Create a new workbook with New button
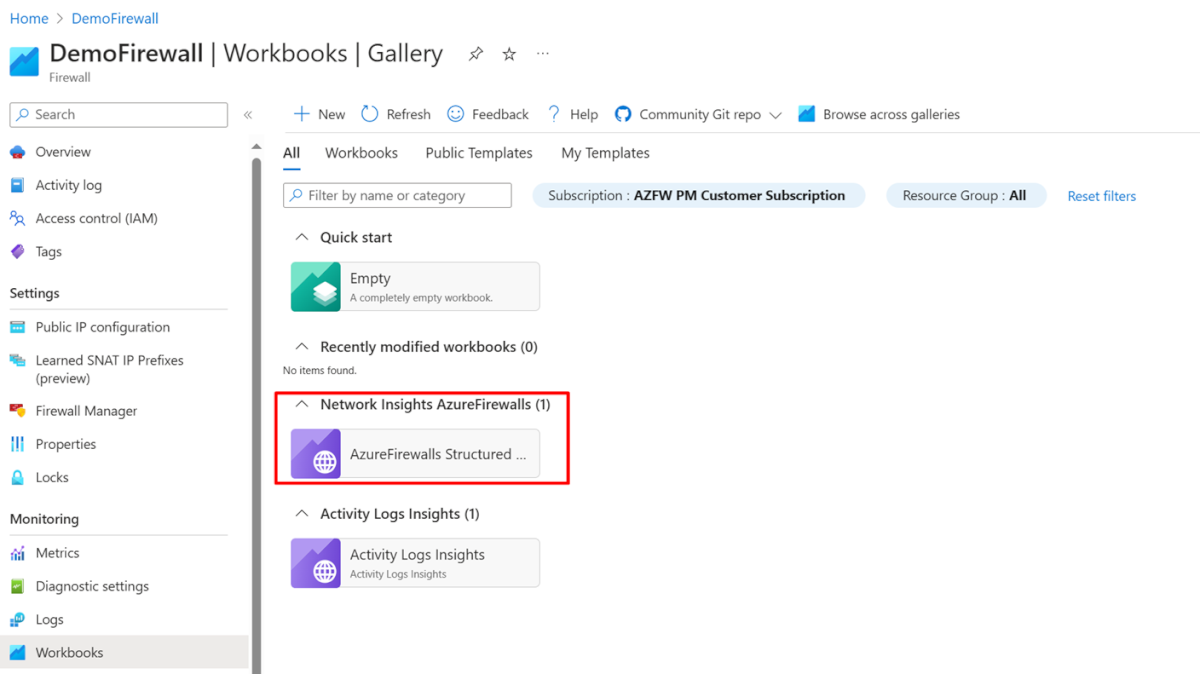The width and height of the screenshot is (1200, 674). pos(318,113)
